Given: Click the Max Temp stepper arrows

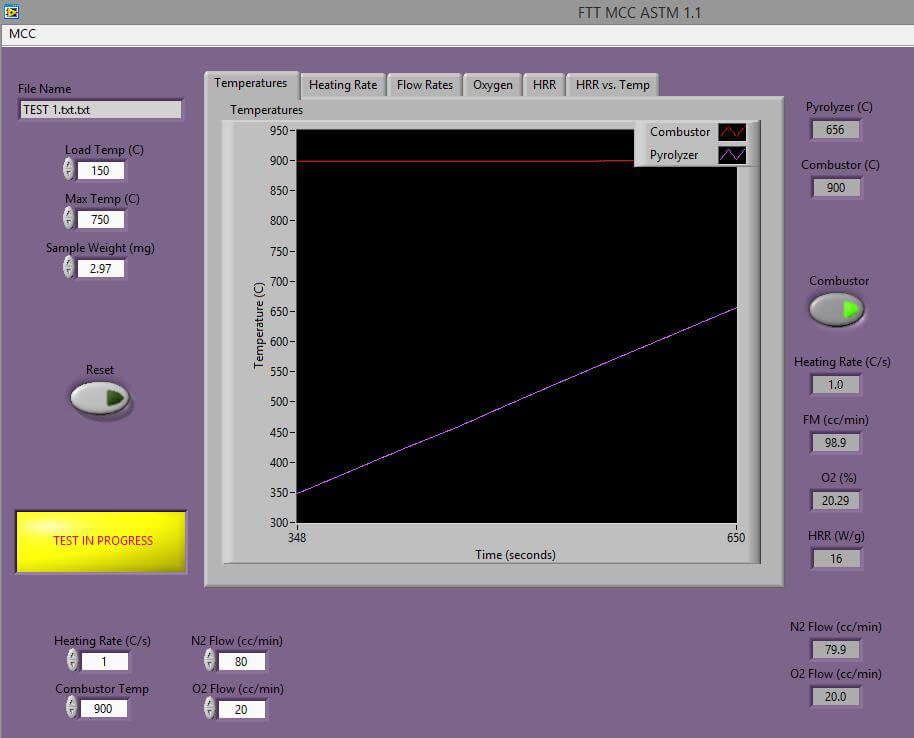Looking at the screenshot, I should tap(69, 219).
